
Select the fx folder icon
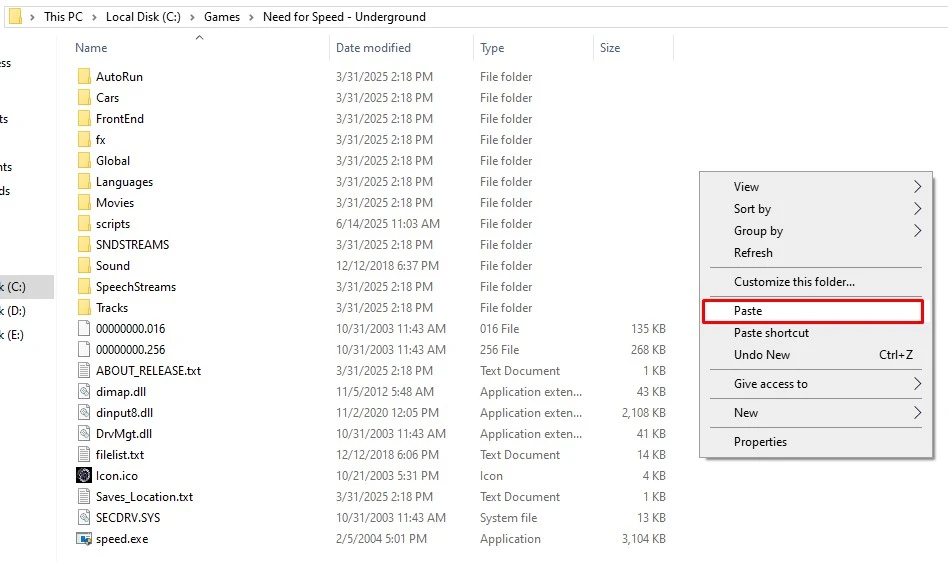pos(84,140)
